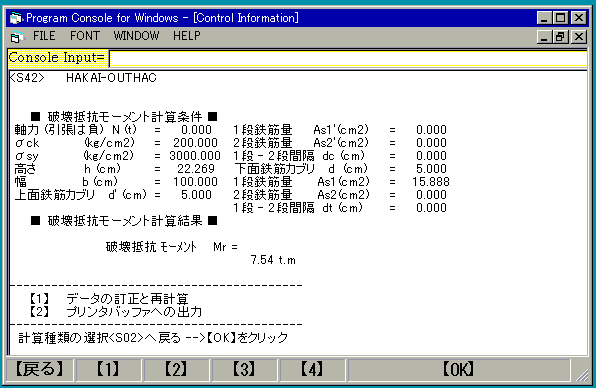Click the 【1】 bottom bar button
Screen dimensions: 596x388
pos(108,369)
